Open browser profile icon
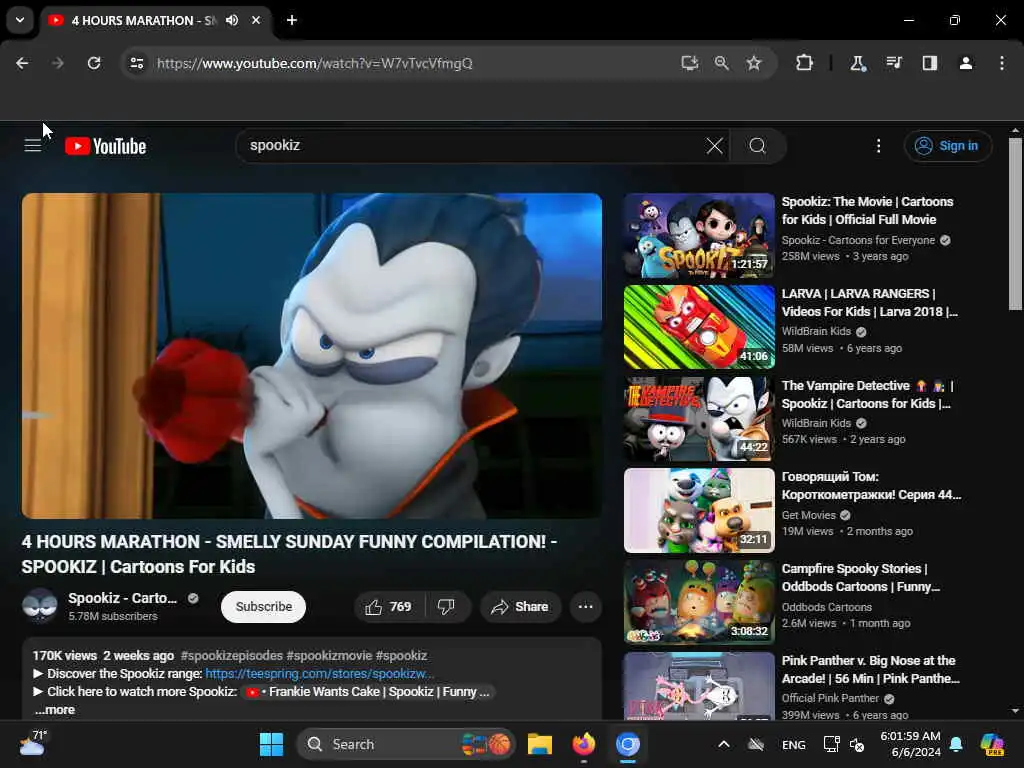Image resolution: width=1024 pixels, height=768 pixels. [966, 63]
